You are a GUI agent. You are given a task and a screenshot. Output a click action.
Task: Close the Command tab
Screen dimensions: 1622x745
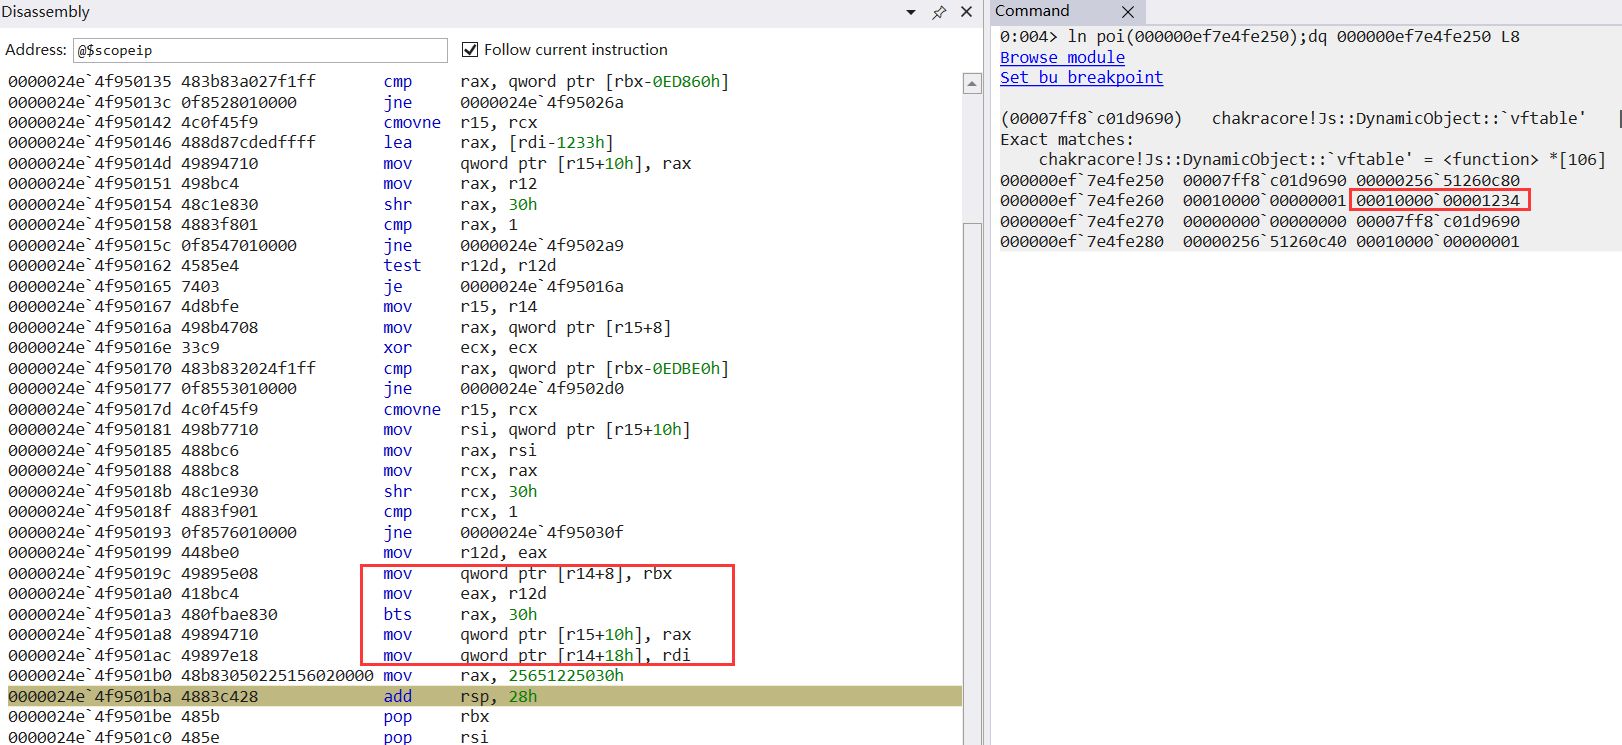pyautogui.click(x=1127, y=12)
